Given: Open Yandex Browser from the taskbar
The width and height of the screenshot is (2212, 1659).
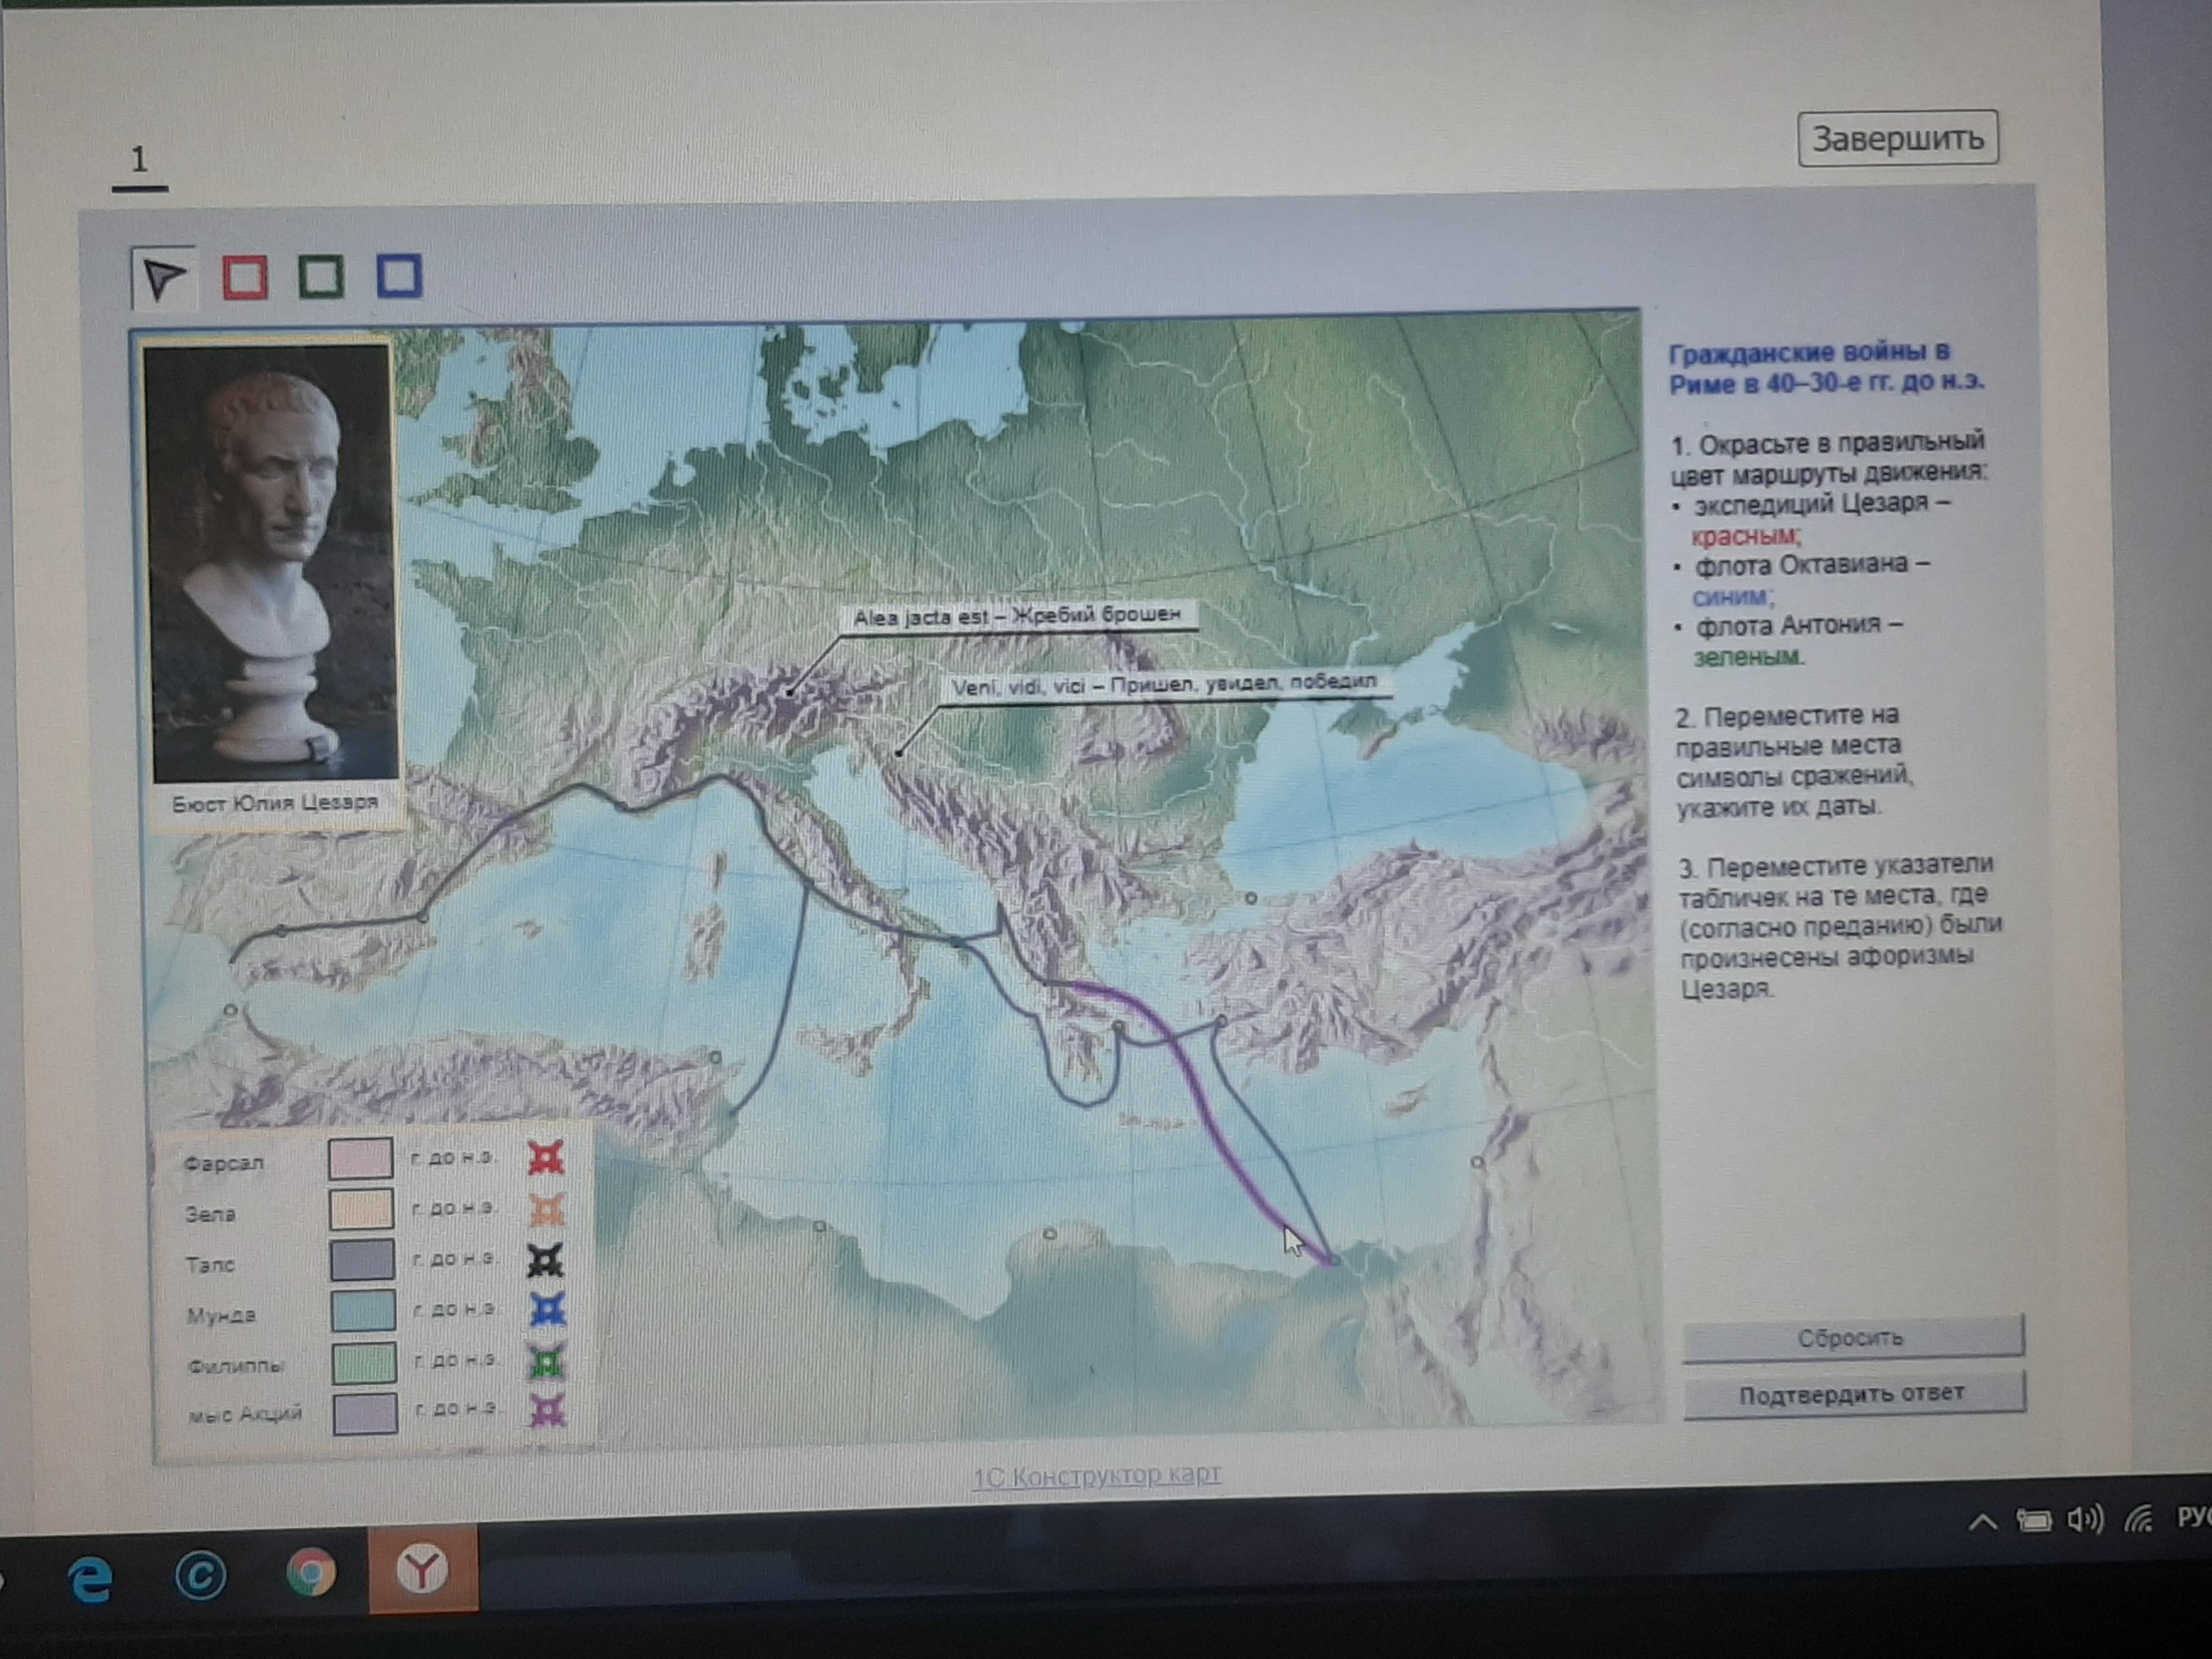Looking at the screenshot, I should click(422, 1570).
